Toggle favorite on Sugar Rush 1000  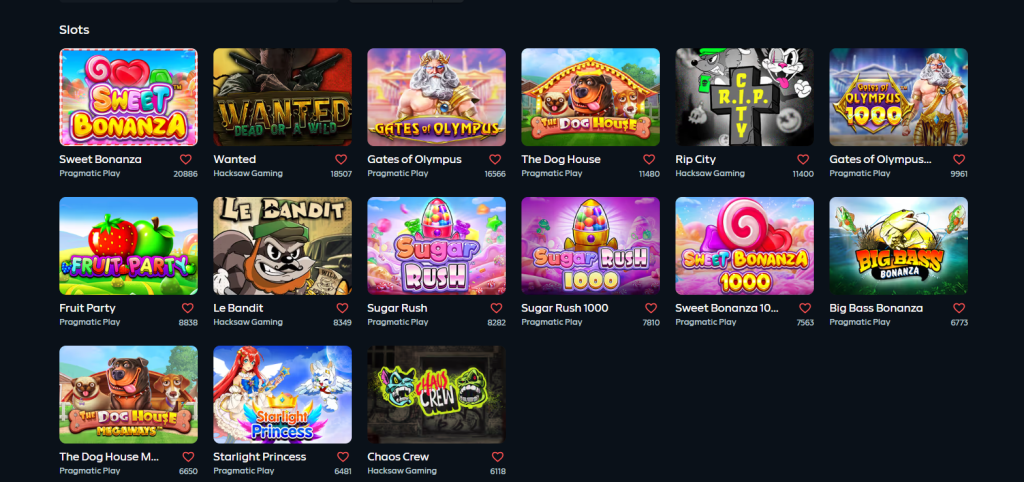point(651,308)
